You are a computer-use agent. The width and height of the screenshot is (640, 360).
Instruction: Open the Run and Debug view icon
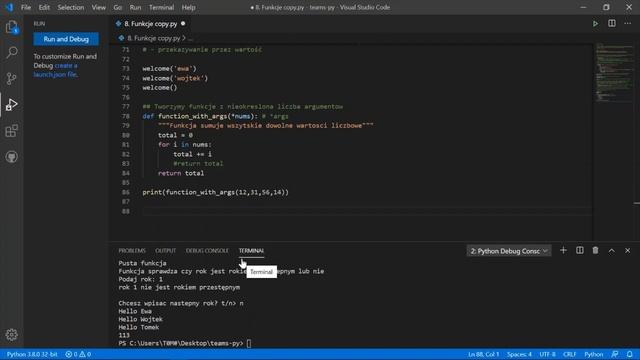[x=11, y=105]
